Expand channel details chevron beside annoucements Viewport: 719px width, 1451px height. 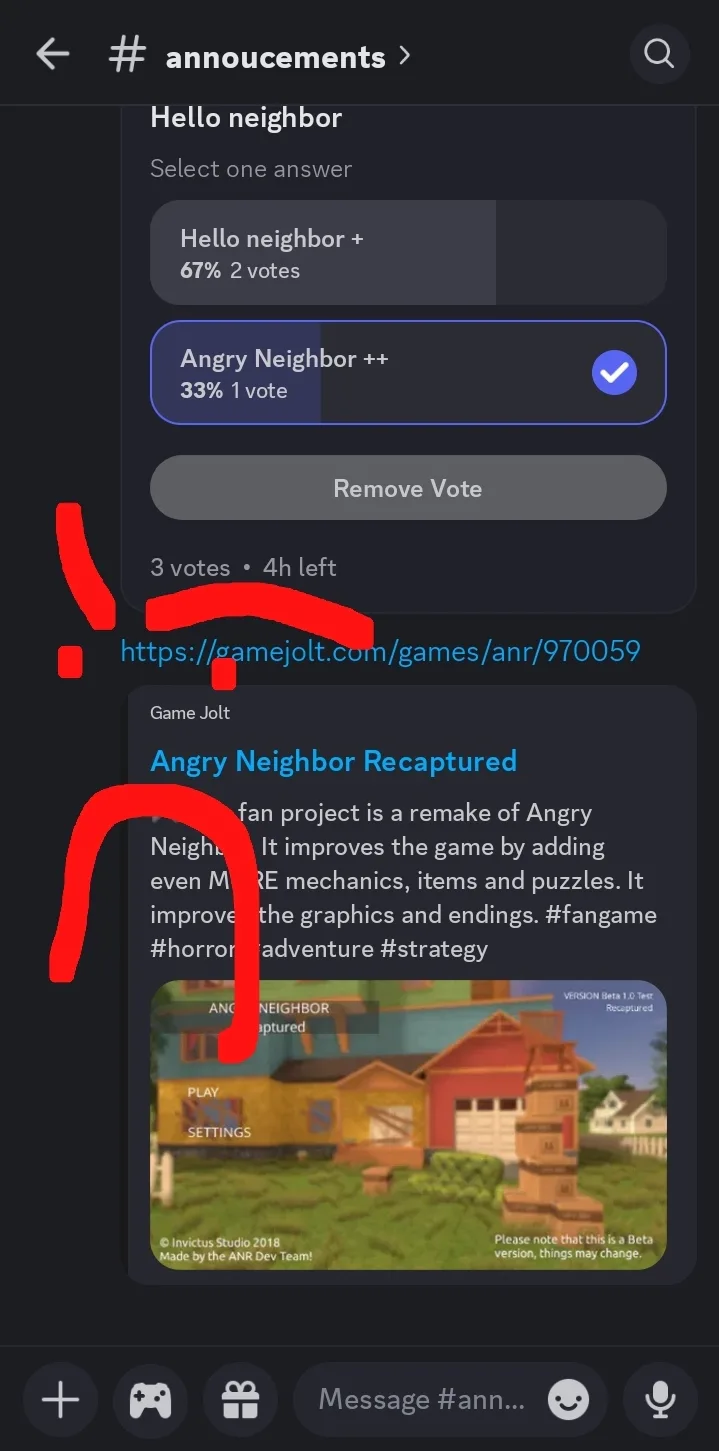404,56
